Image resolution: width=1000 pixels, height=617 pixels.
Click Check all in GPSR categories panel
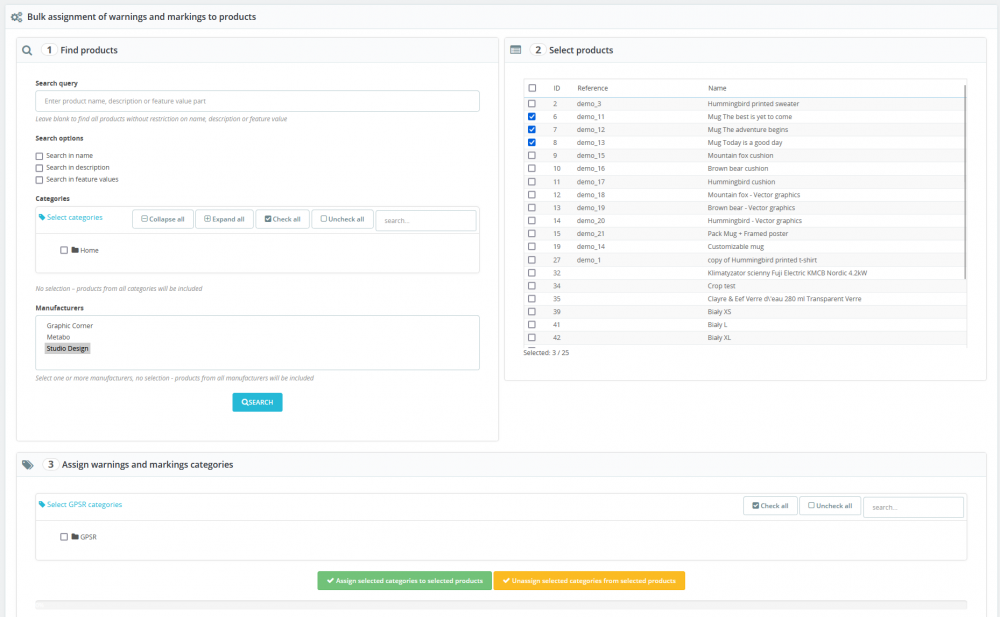(x=770, y=505)
